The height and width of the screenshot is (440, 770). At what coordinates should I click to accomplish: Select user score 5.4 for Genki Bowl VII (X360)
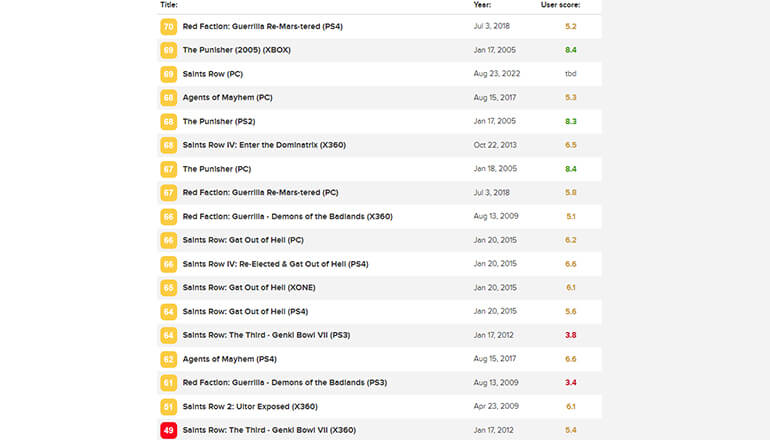571,430
